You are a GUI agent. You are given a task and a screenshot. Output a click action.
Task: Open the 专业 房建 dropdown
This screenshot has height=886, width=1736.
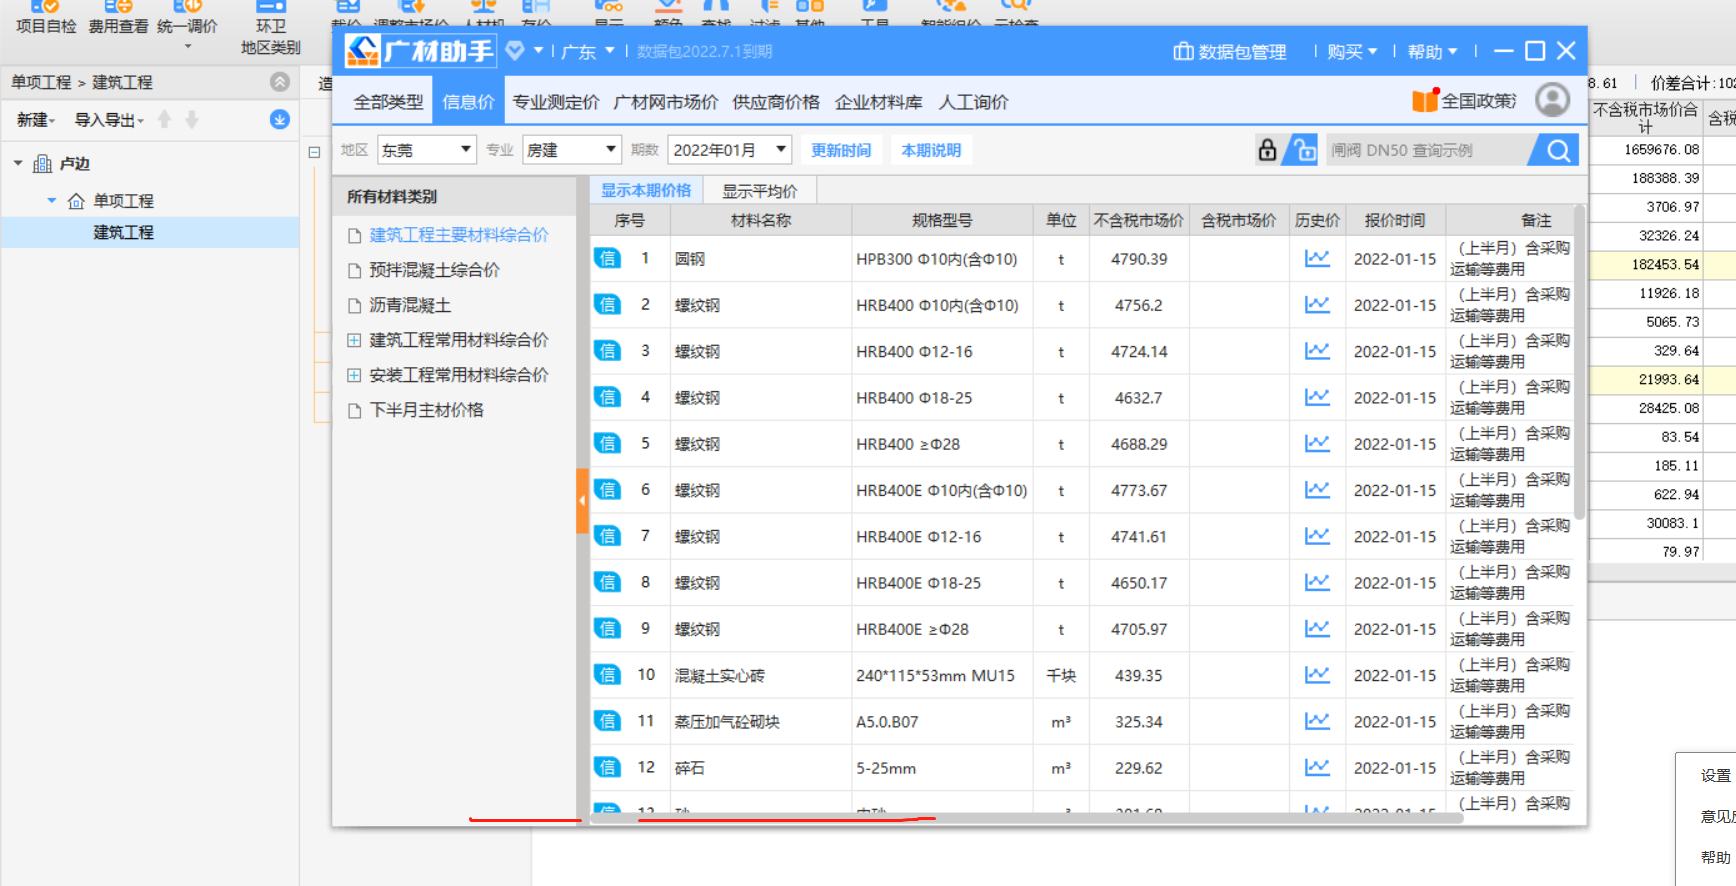(x=572, y=150)
